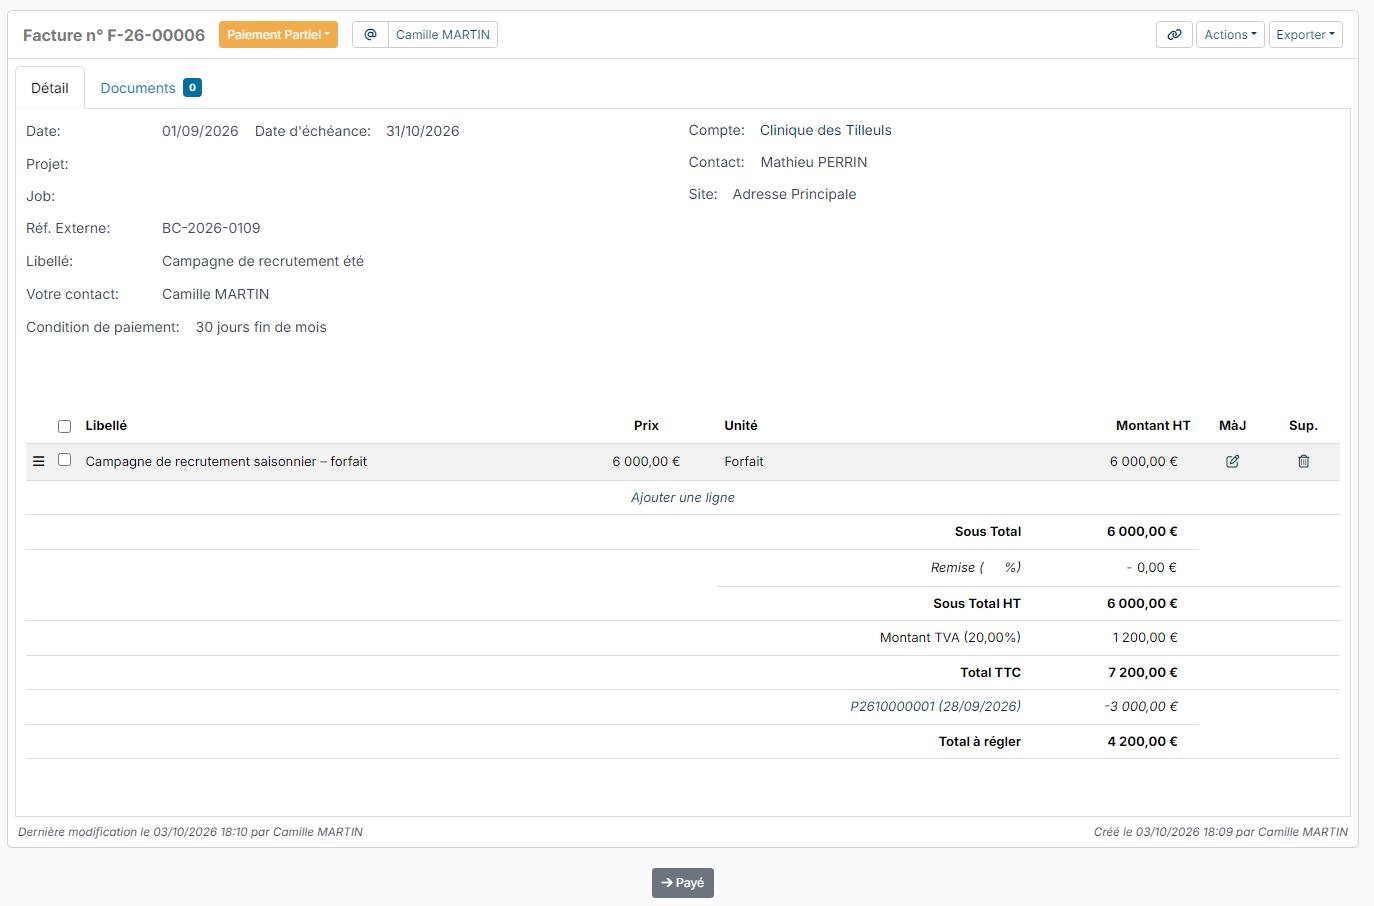Open the Clinique des Tilleuls account

(x=826, y=130)
